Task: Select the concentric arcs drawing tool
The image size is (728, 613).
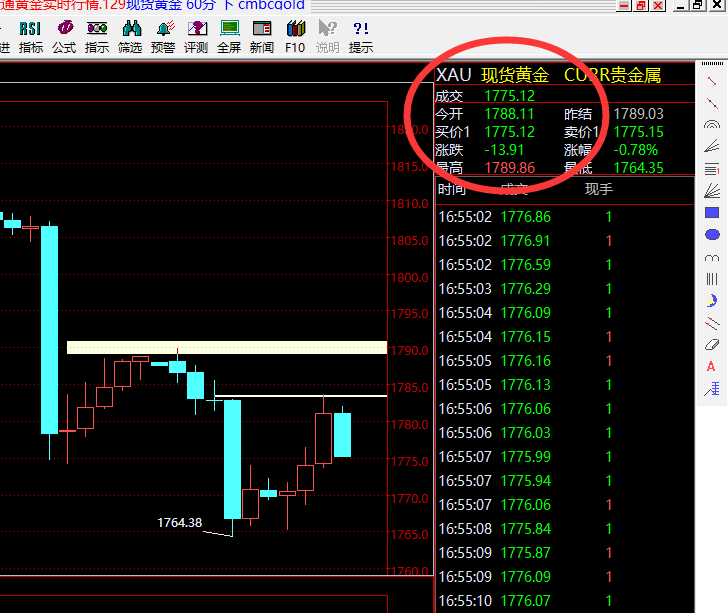Action: coord(712,124)
